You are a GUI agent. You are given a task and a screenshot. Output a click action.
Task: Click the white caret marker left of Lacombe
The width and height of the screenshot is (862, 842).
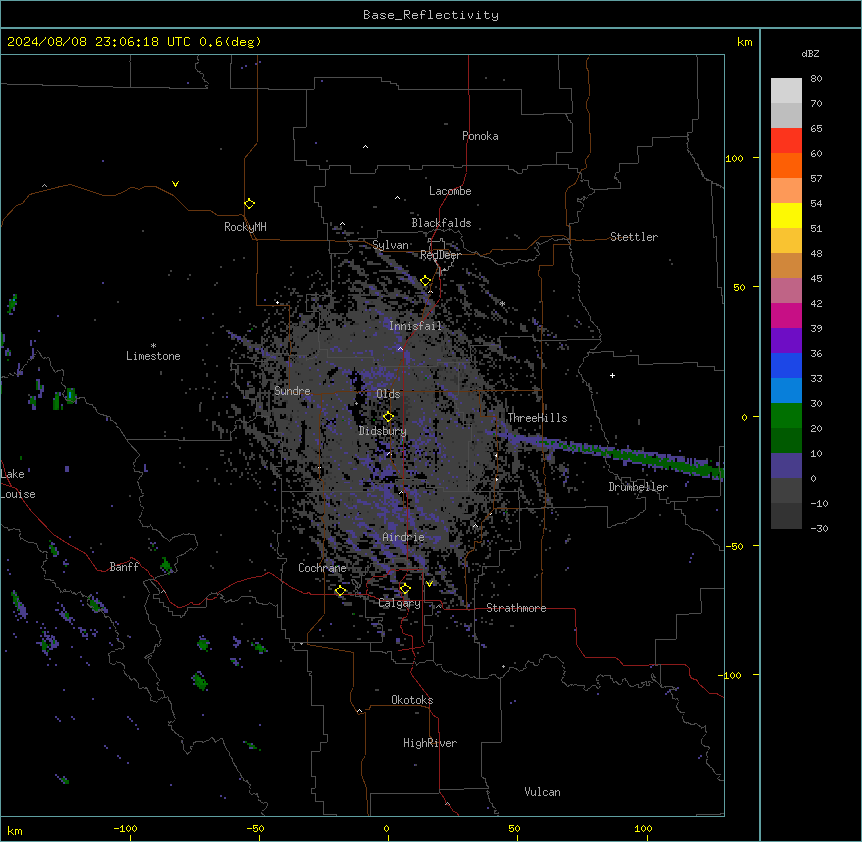coord(397,198)
